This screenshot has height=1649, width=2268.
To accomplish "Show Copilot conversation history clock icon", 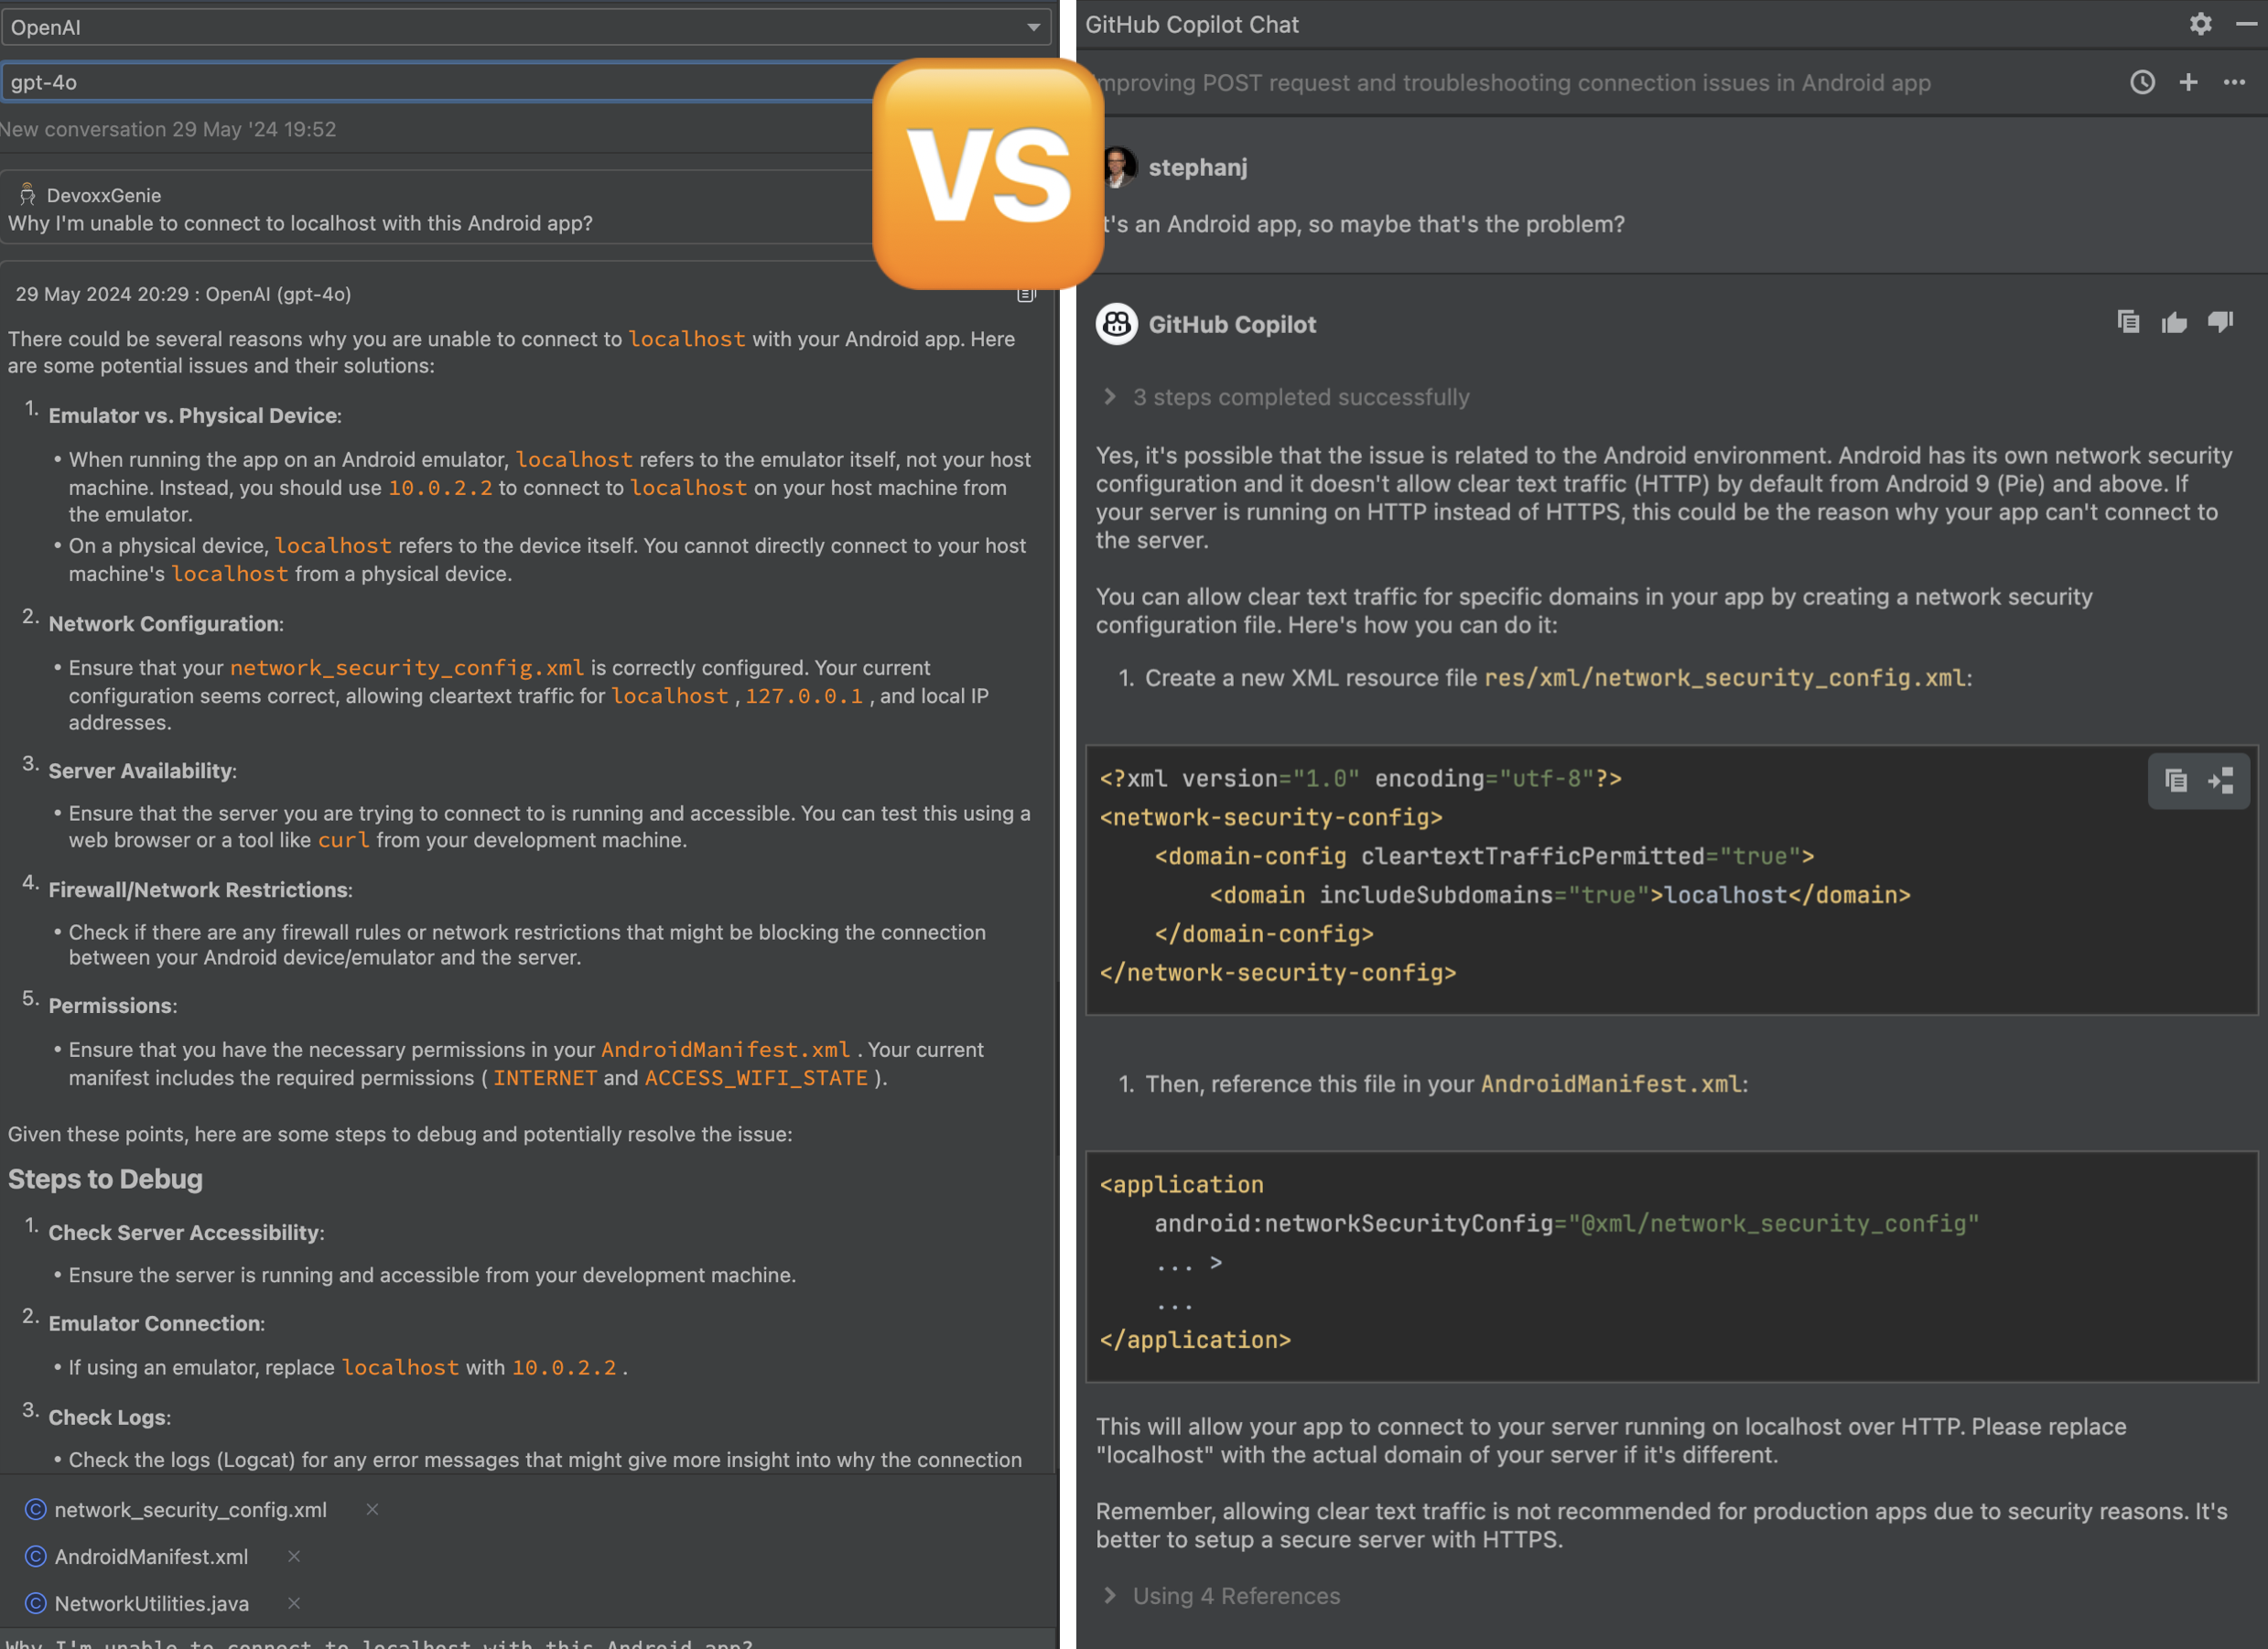I will (x=2142, y=82).
